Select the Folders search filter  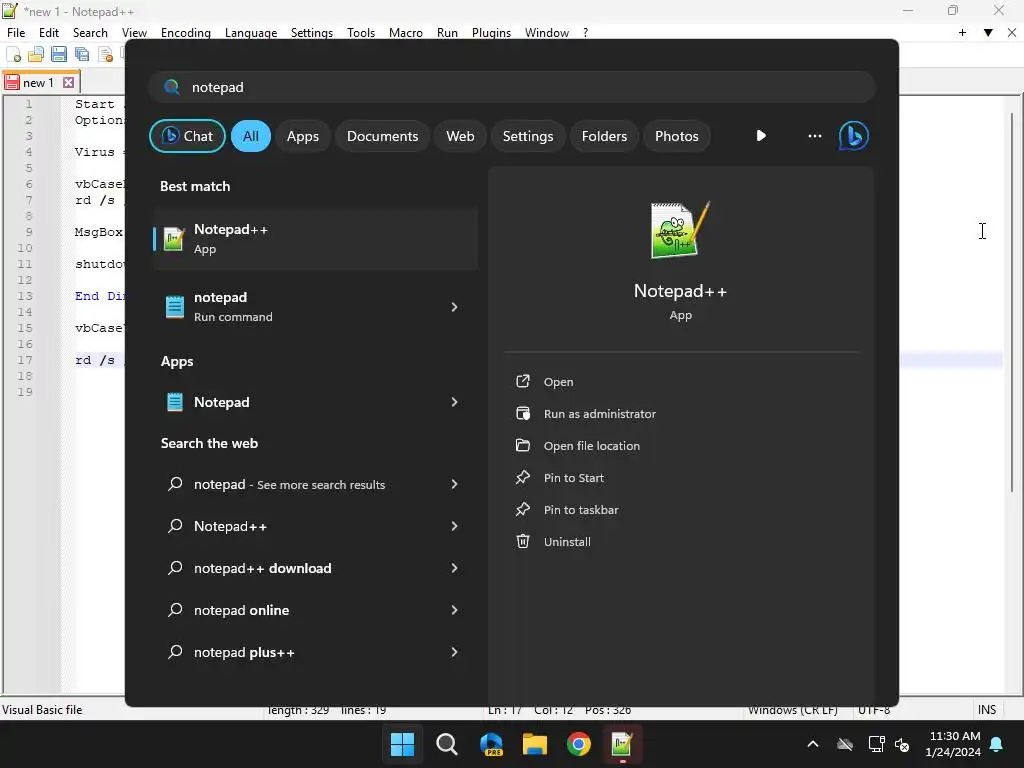(604, 136)
